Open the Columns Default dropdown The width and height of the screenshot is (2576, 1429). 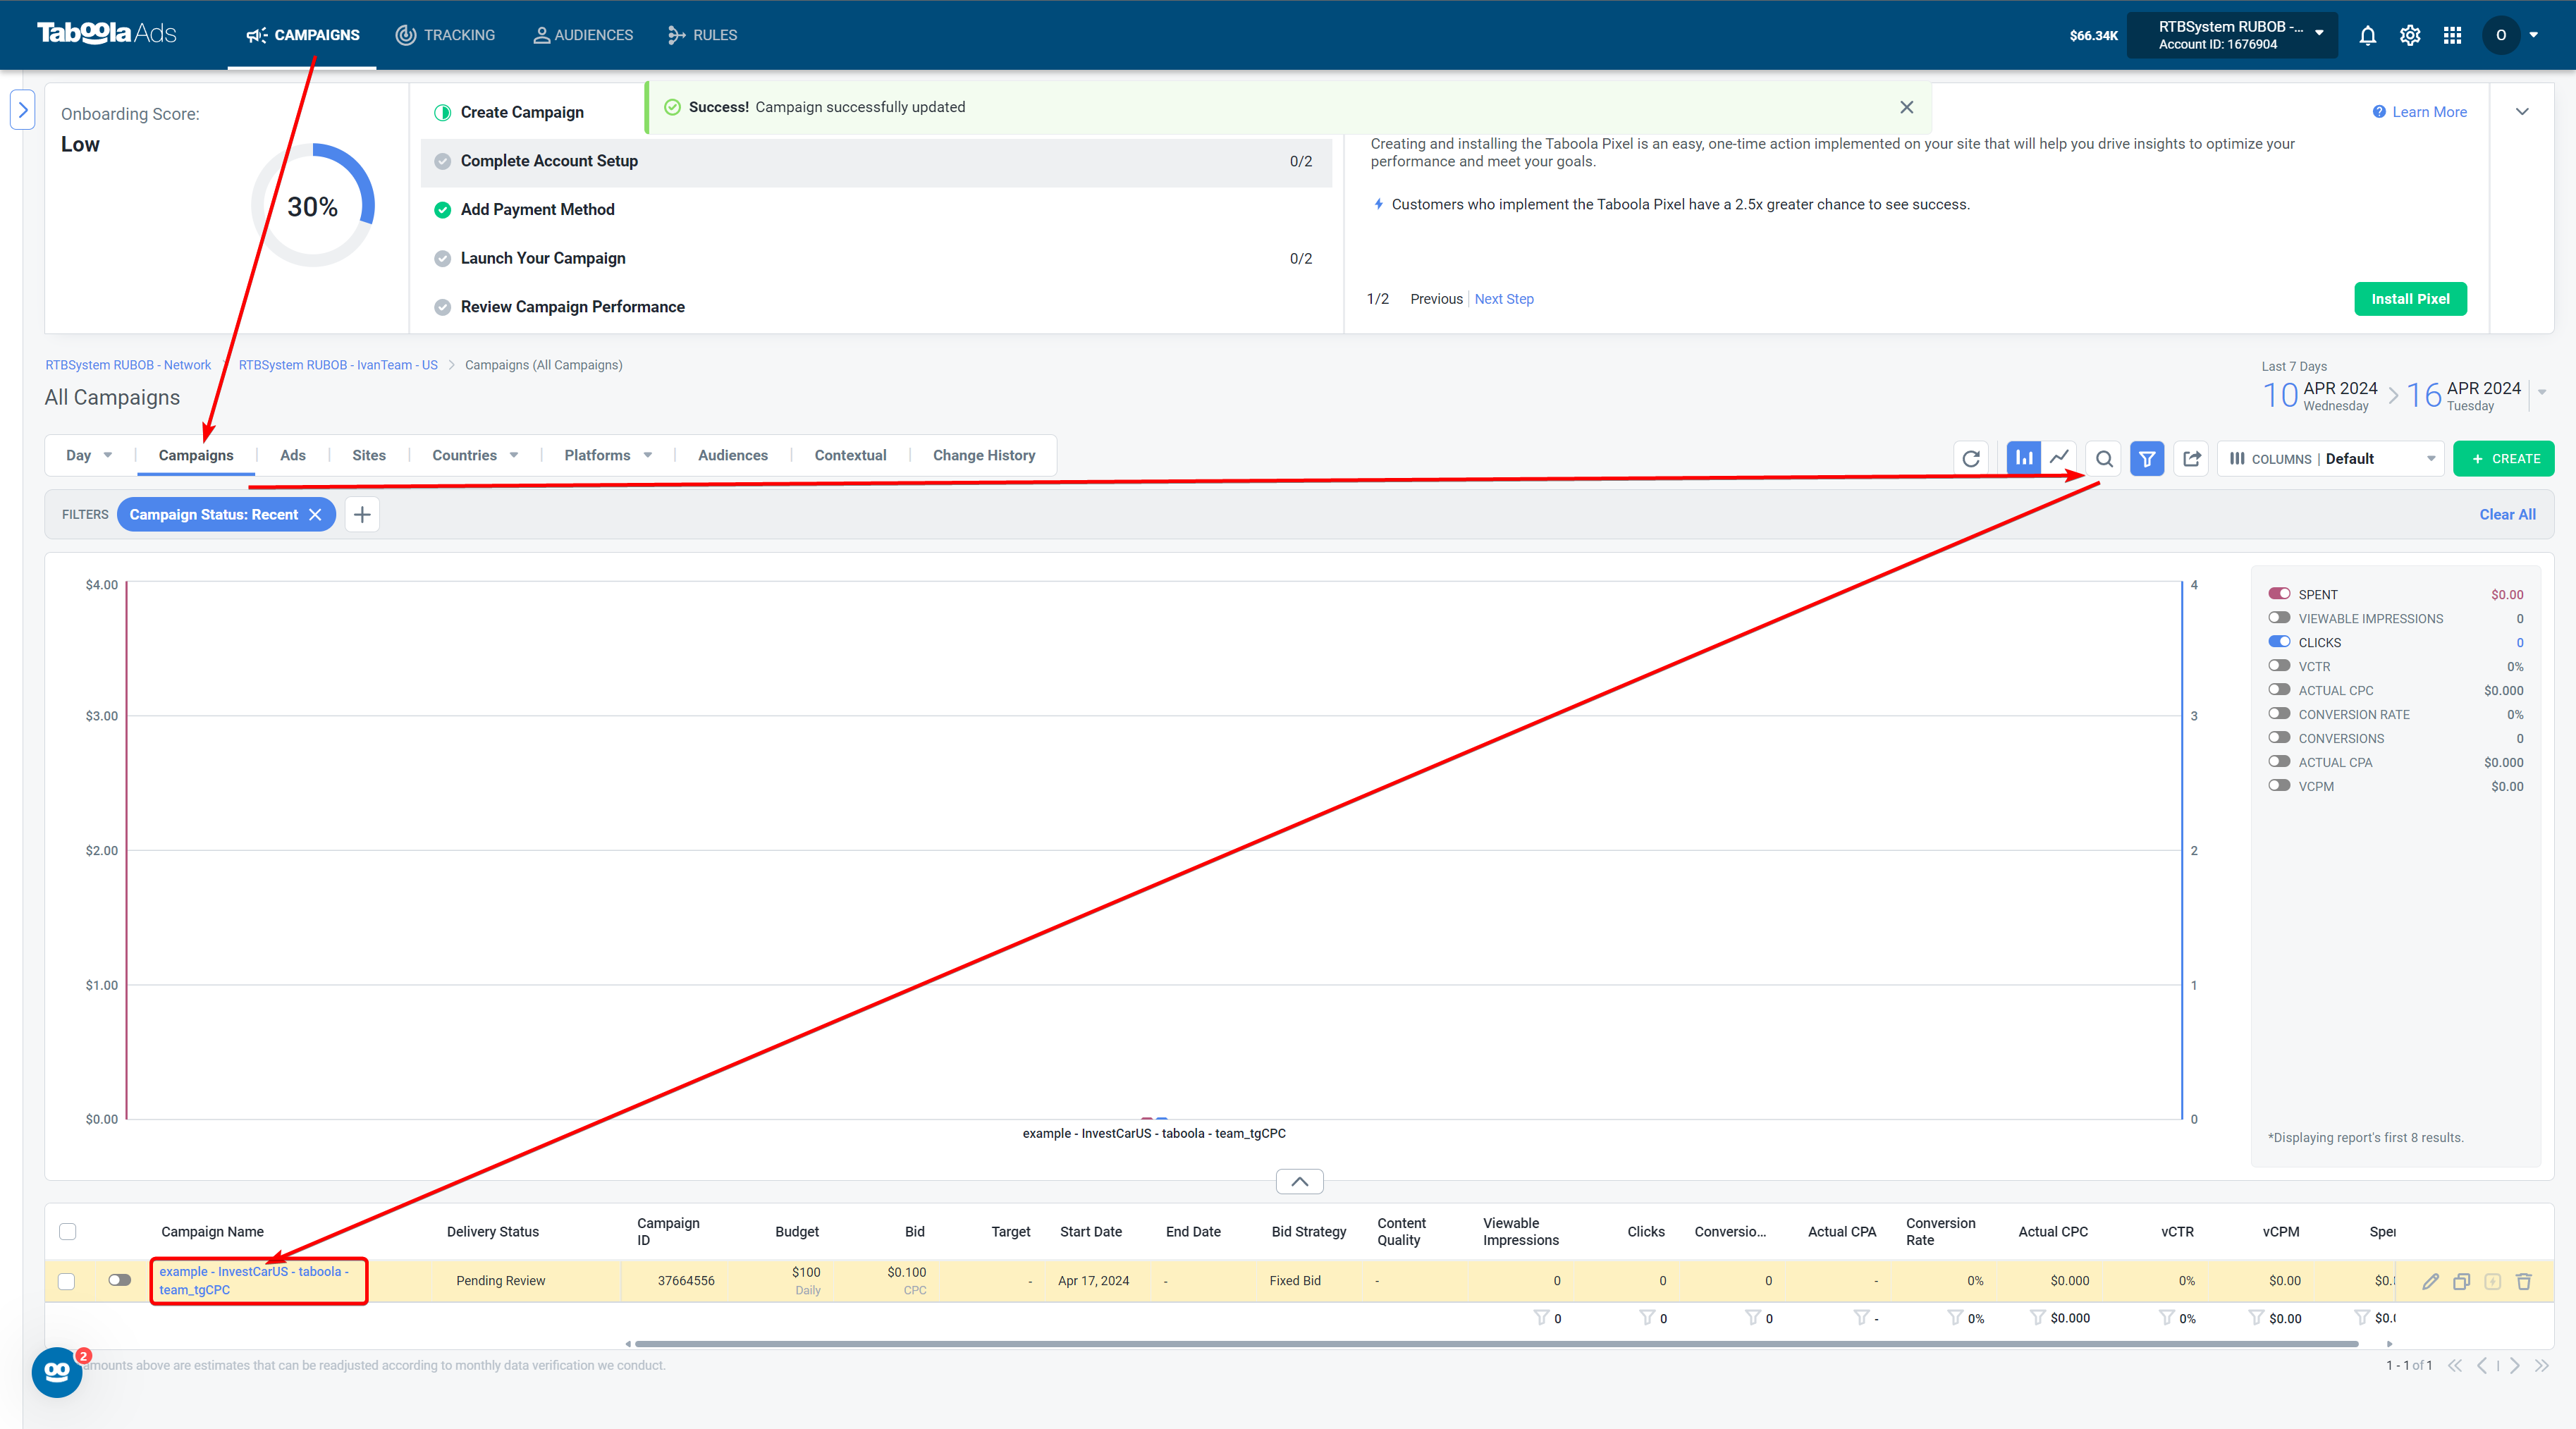pyautogui.click(x=2331, y=459)
